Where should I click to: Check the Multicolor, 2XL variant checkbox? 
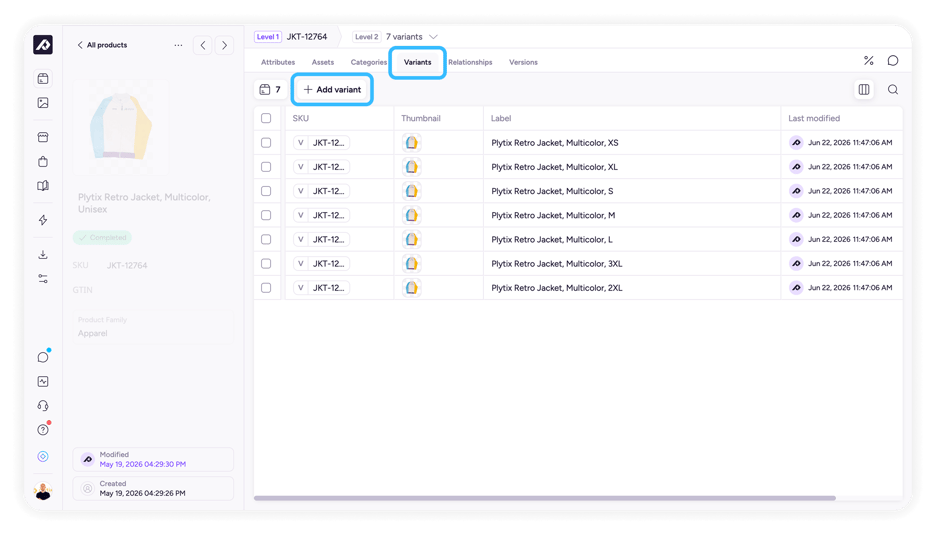[x=266, y=288]
